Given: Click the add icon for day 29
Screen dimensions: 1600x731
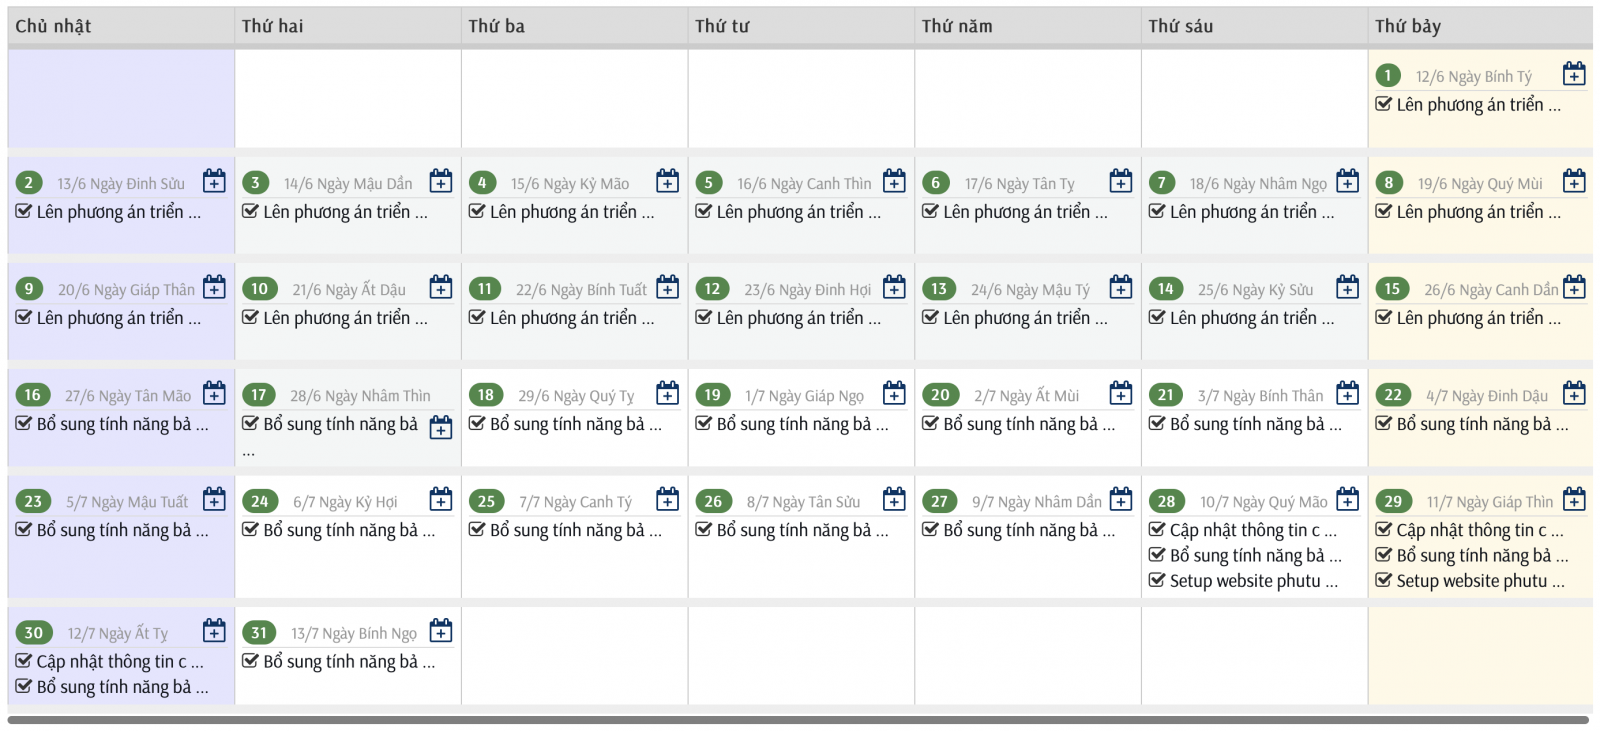Looking at the screenshot, I should point(1574,499).
